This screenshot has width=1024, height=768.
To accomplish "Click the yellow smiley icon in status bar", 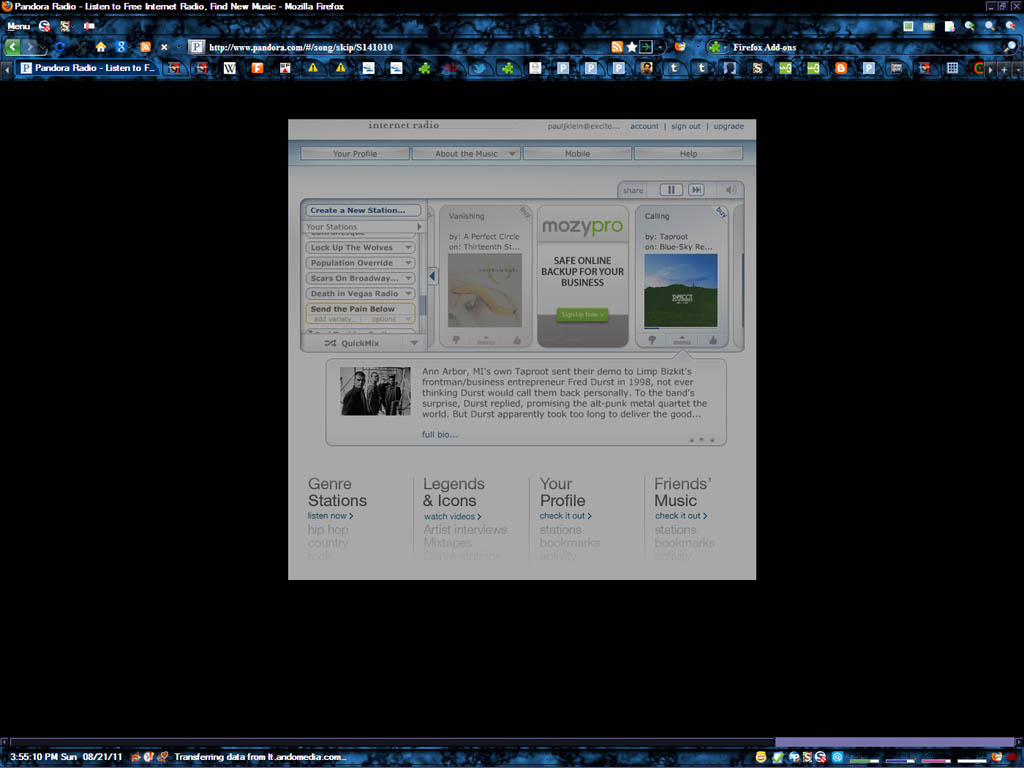I will [x=760, y=757].
